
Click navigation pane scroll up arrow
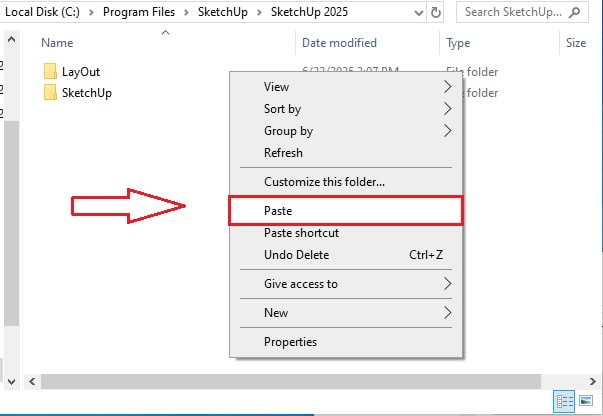pyautogui.click(x=12, y=39)
